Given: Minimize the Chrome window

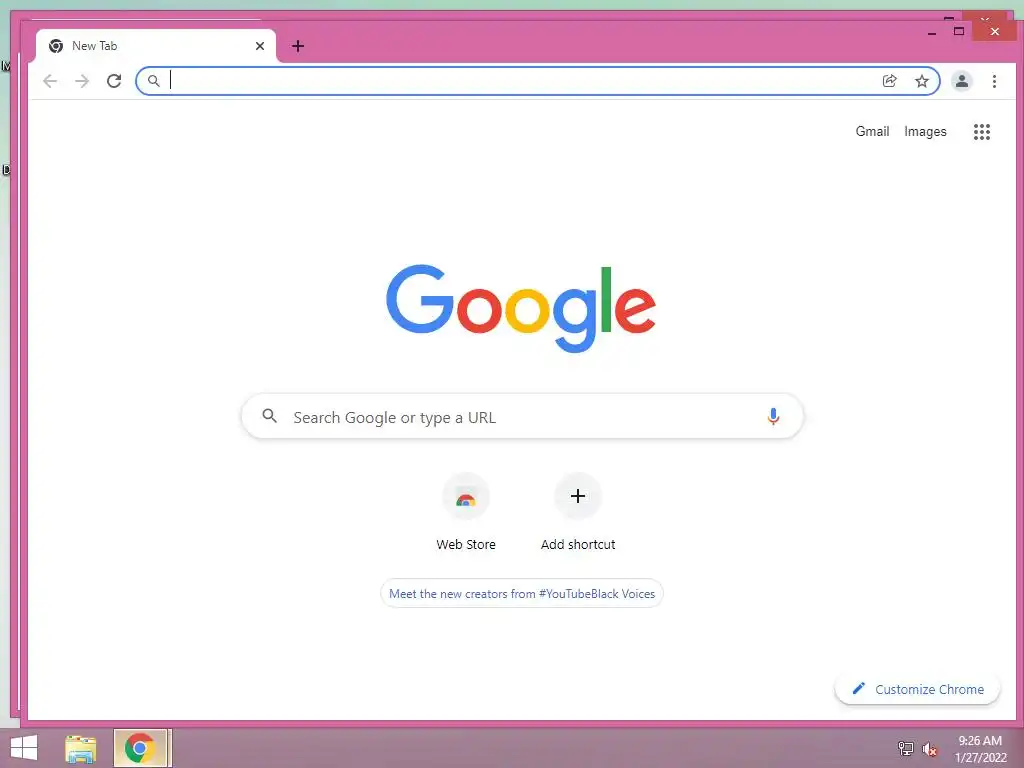Looking at the screenshot, I should (x=932, y=31).
